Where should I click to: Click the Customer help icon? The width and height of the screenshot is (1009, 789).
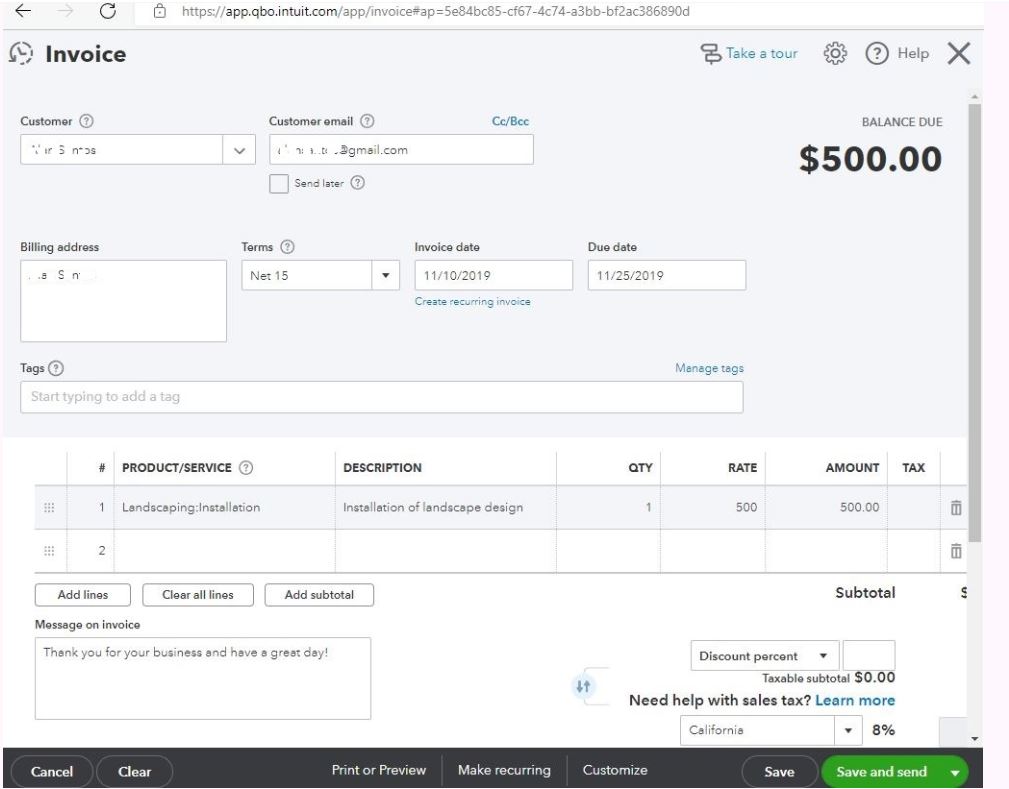pyautogui.click(x=86, y=121)
